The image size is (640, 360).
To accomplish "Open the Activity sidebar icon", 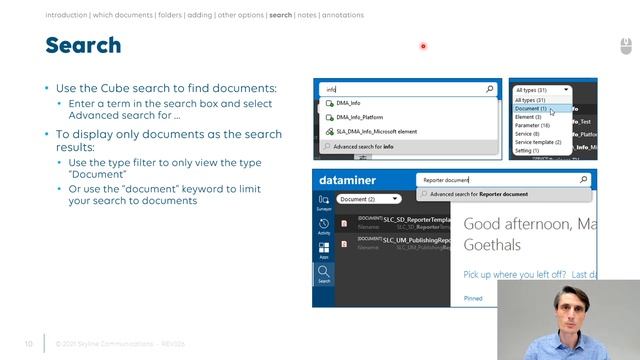I will 324,227.
